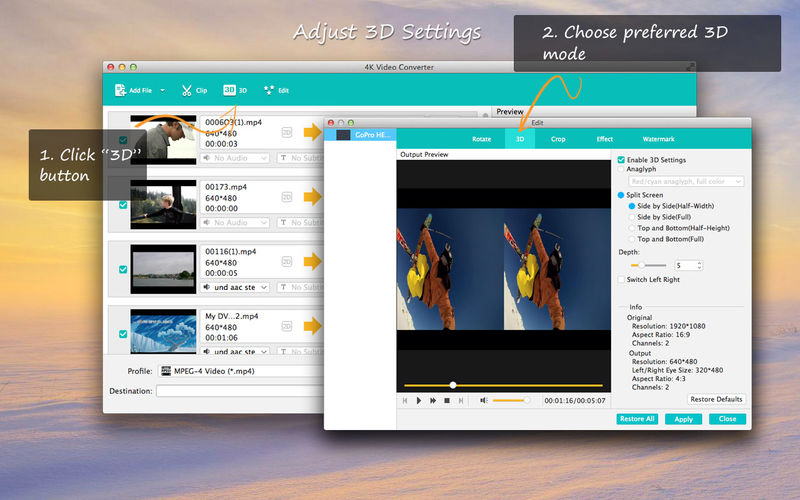Uncheck Enable 3D Settings
Image resolution: width=800 pixels, height=500 pixels.
click(x=621, y=160)
